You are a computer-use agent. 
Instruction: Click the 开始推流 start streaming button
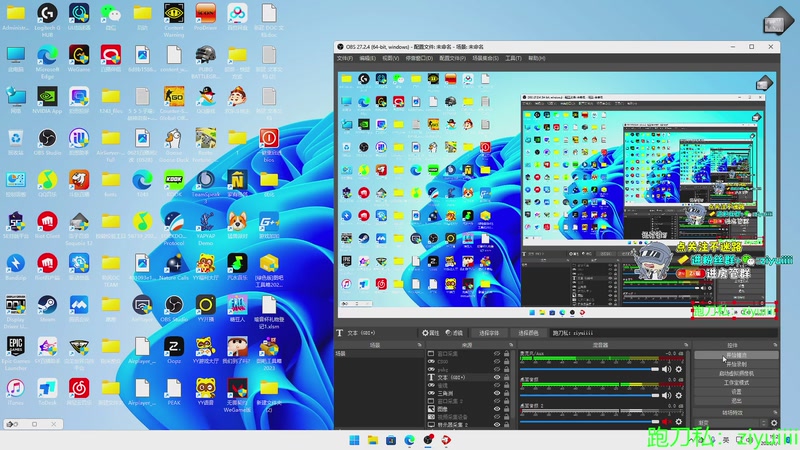tap(736, 355)
